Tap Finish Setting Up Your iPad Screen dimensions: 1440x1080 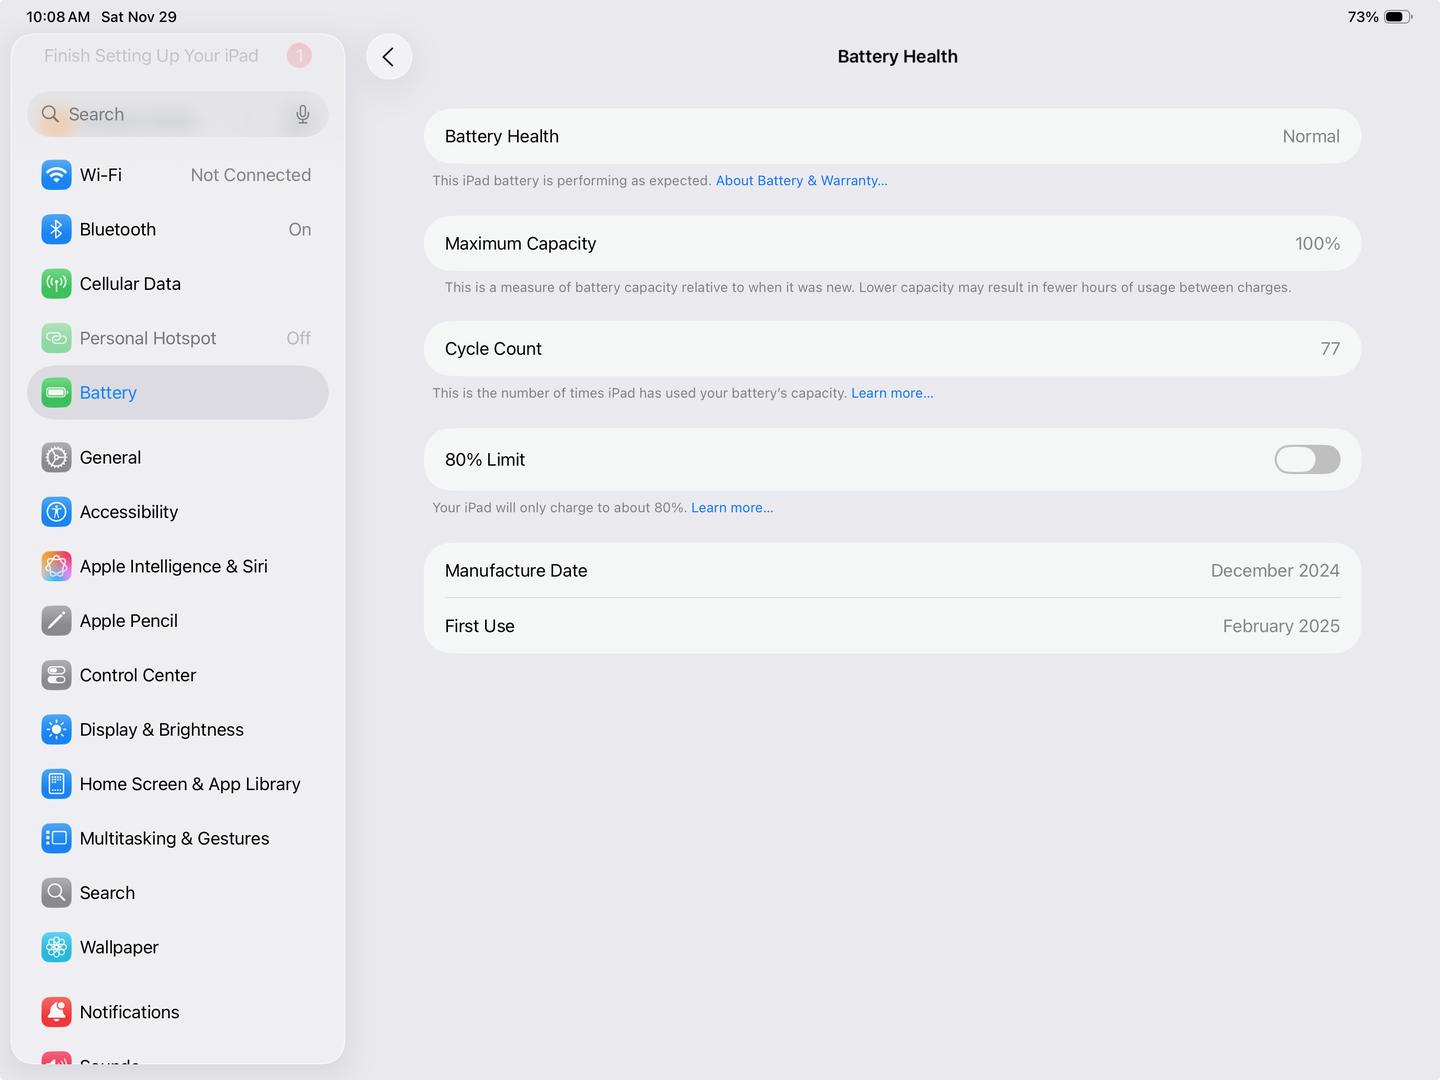(151, 56)
